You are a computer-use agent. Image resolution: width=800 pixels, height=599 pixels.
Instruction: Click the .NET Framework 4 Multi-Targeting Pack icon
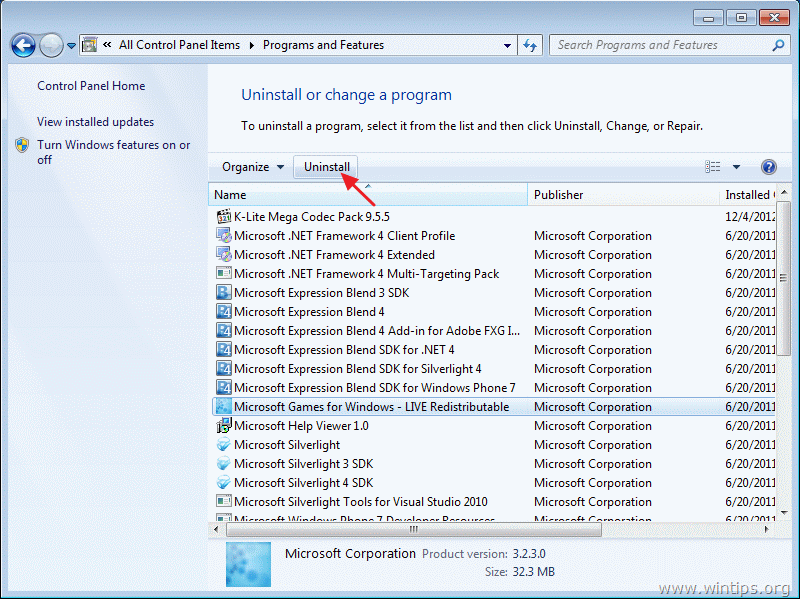pyautogui.click(x=223, y=273)
